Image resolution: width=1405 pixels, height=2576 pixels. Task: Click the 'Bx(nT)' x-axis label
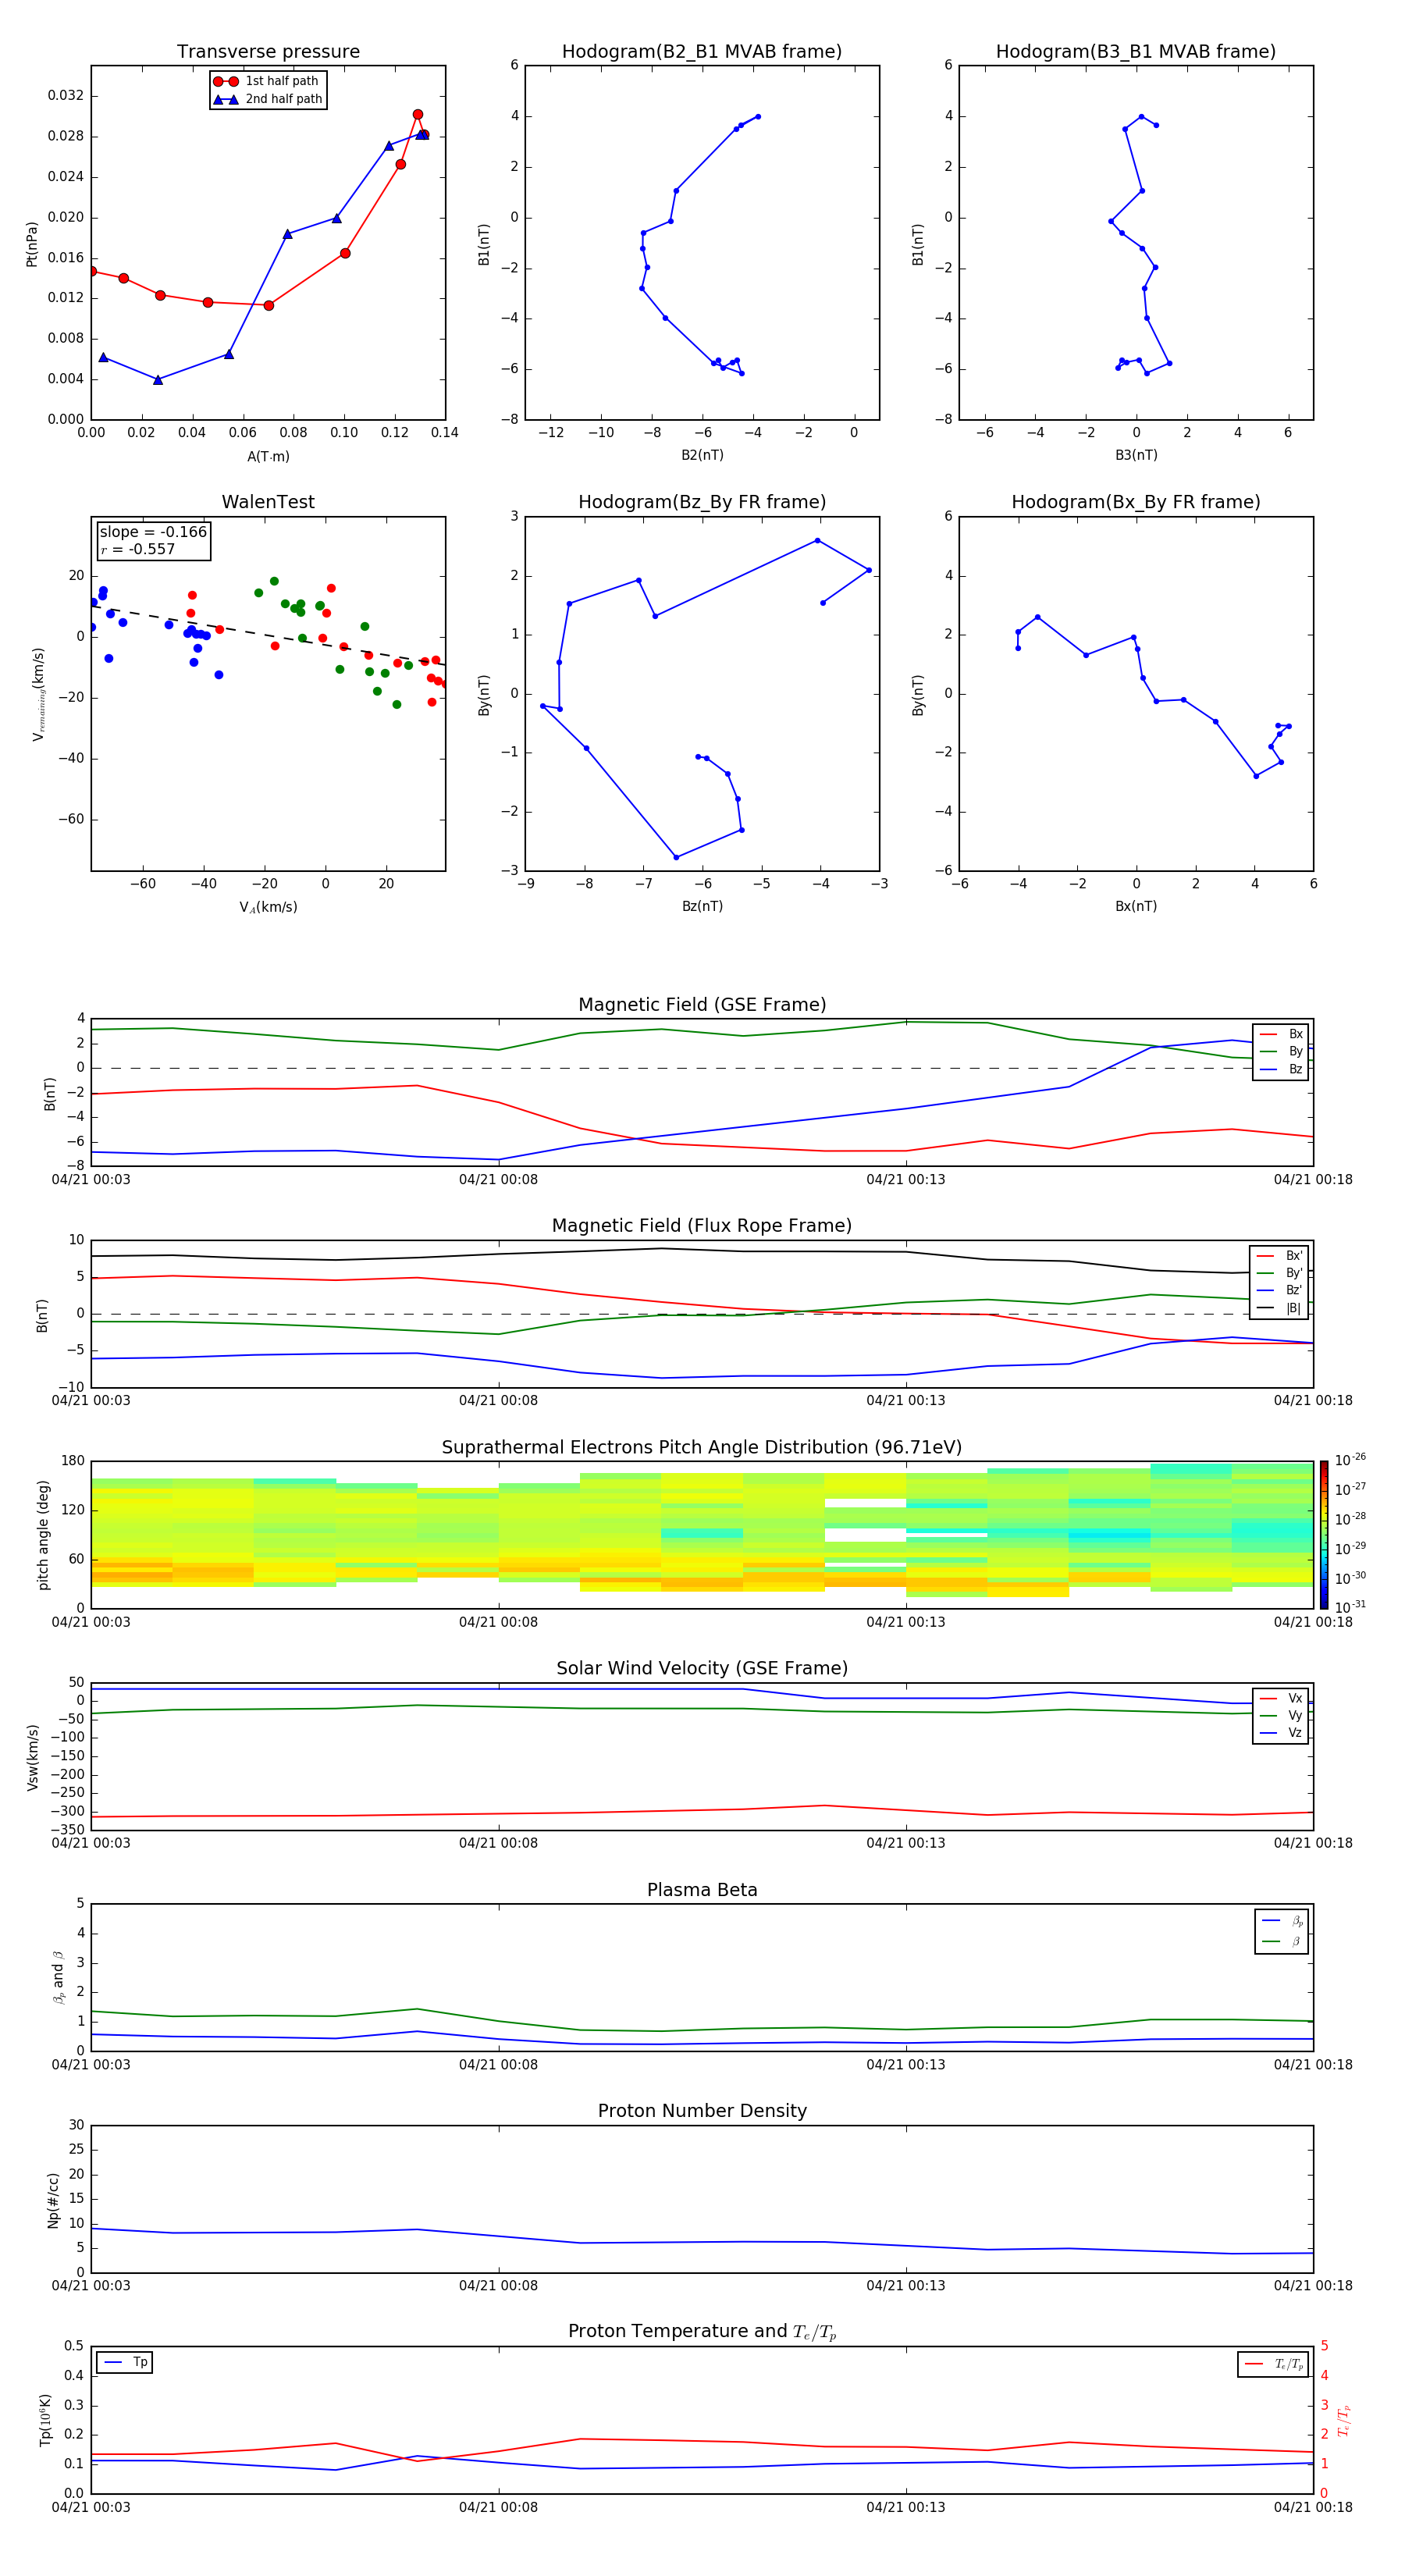tap(1136, 906)
